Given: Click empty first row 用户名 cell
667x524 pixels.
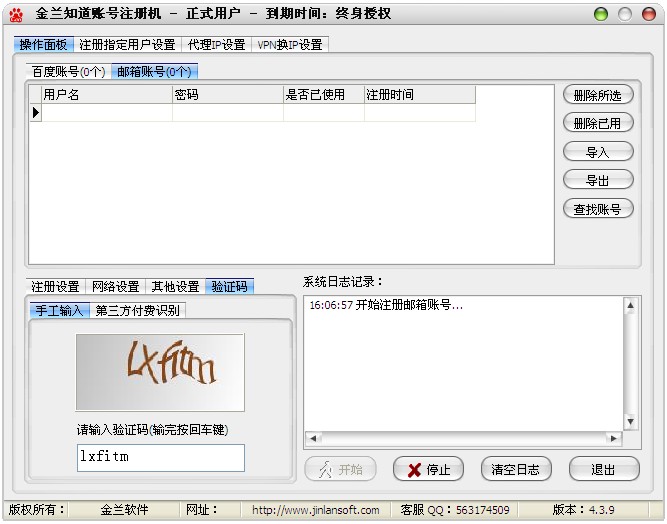Looking at the screenshot, I should [x=107, y=113].
